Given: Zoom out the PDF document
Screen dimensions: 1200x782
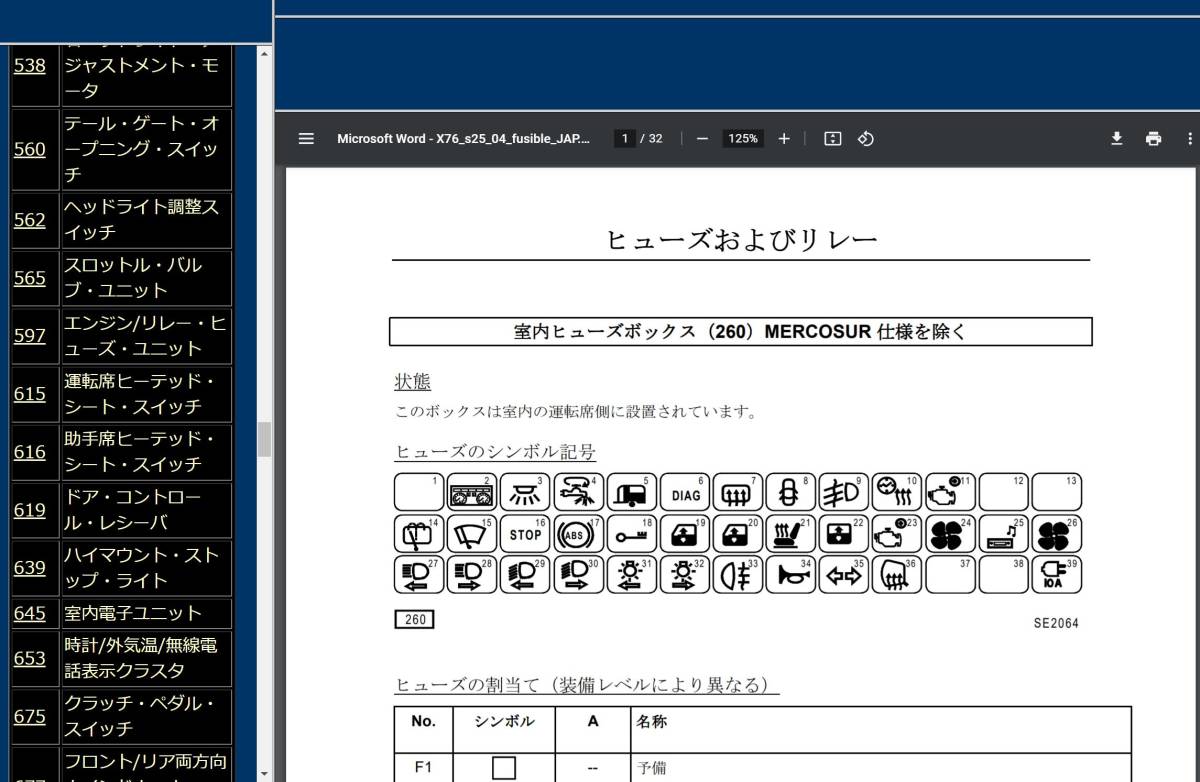Looking at the screenshot, I should (702, 139).
